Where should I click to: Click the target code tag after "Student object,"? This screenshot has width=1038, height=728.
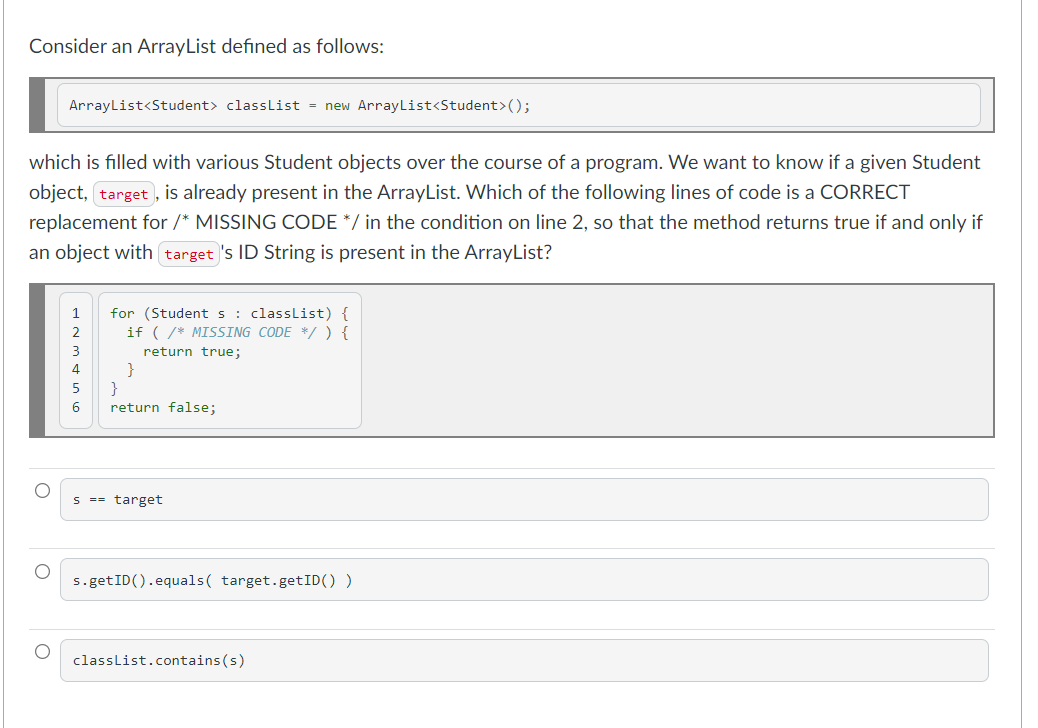(x=124, y=194)
